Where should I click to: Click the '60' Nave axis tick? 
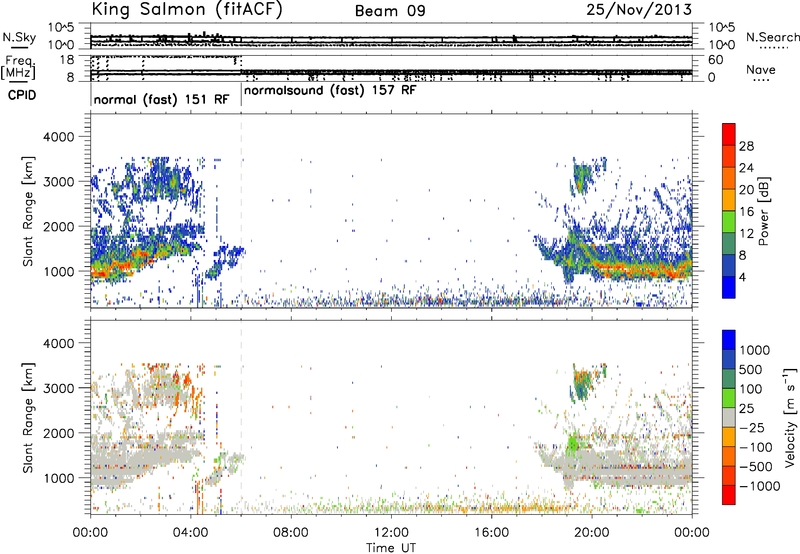pyautogui.click(x=715, y=60)
